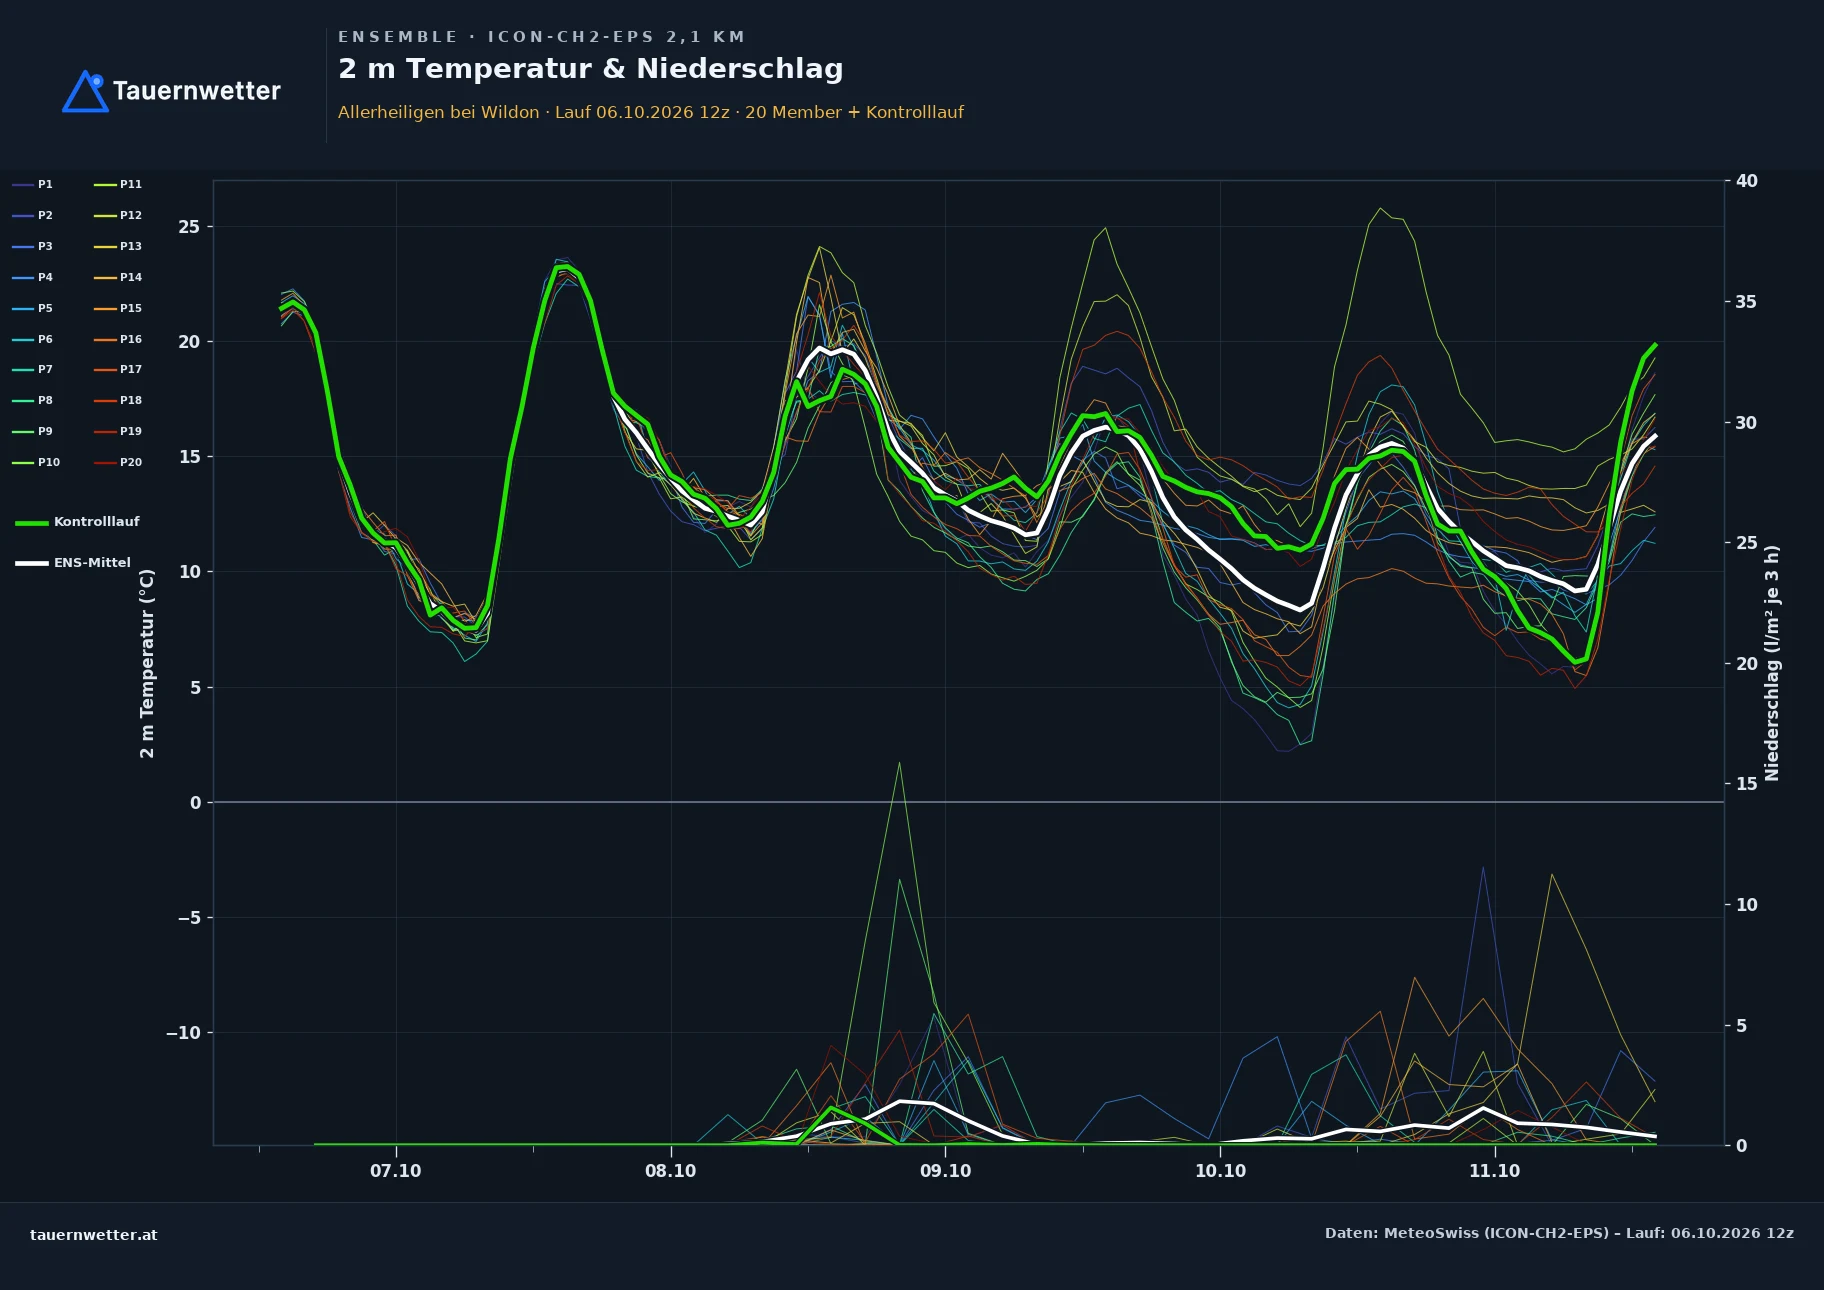The width and height of the screenshot is (1824, 1290).
Task: Click the 11.10 date axis label
Action: (x=1495, y=1171)
